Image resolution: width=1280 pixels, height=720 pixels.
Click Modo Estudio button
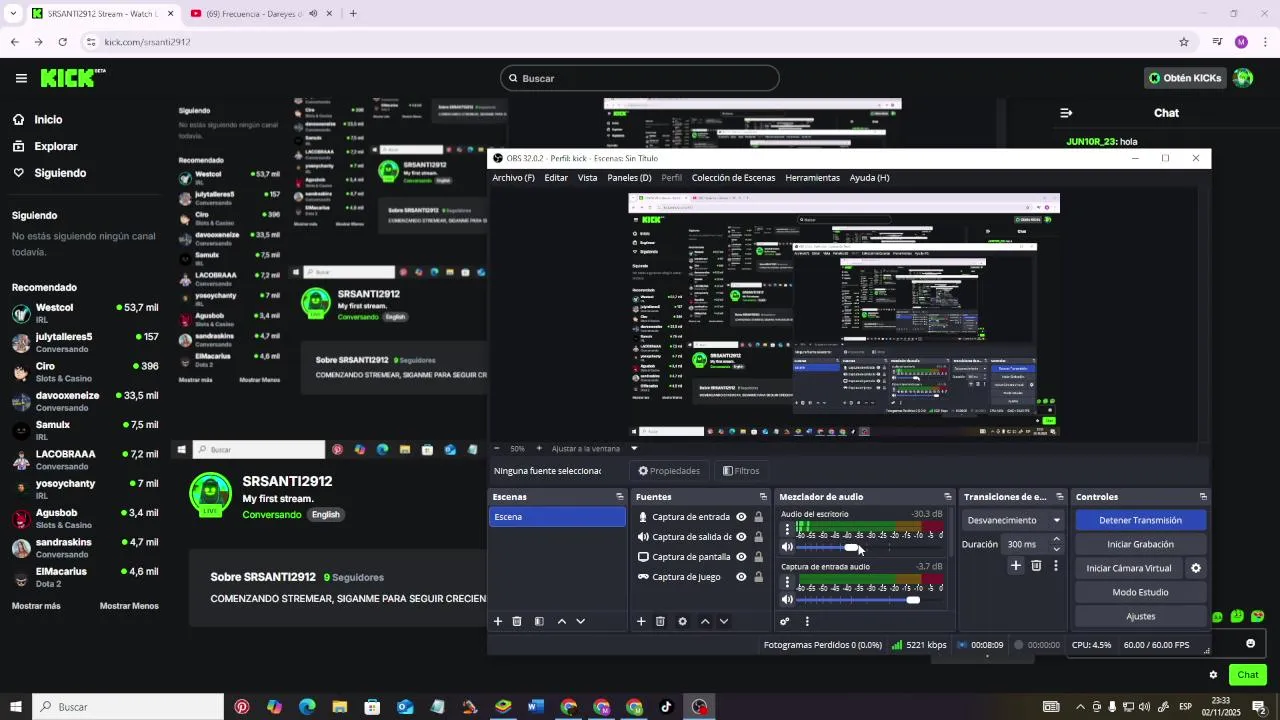(x=1140, y=592)
